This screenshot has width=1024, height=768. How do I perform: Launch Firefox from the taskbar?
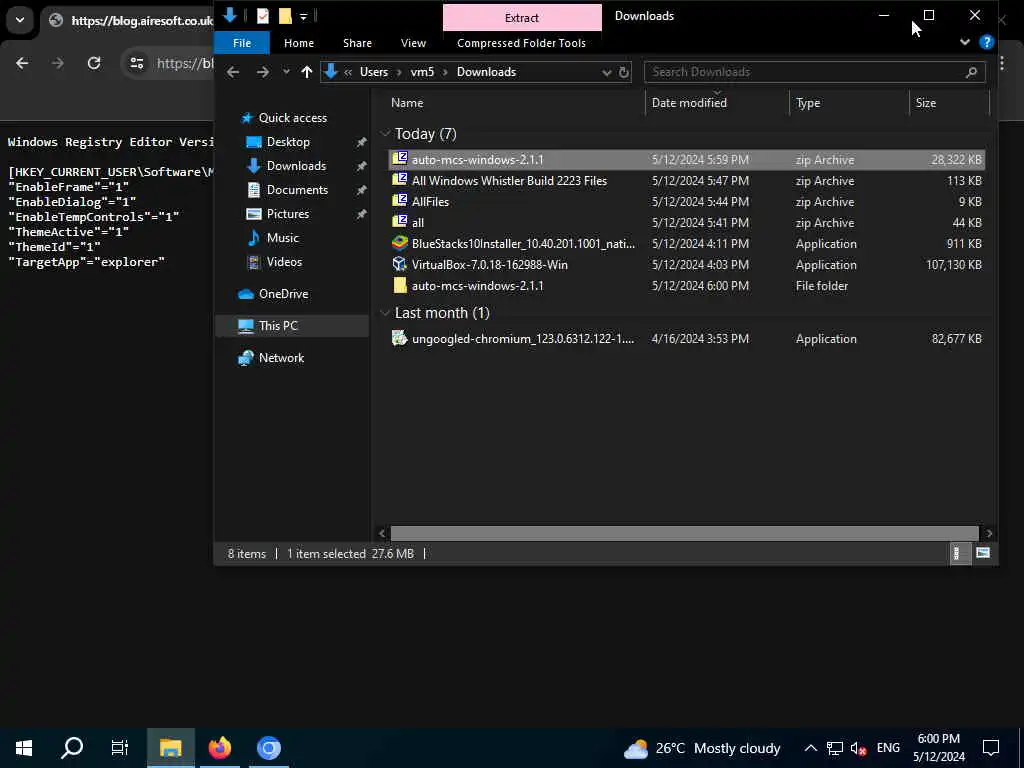[x=219, y=748]
